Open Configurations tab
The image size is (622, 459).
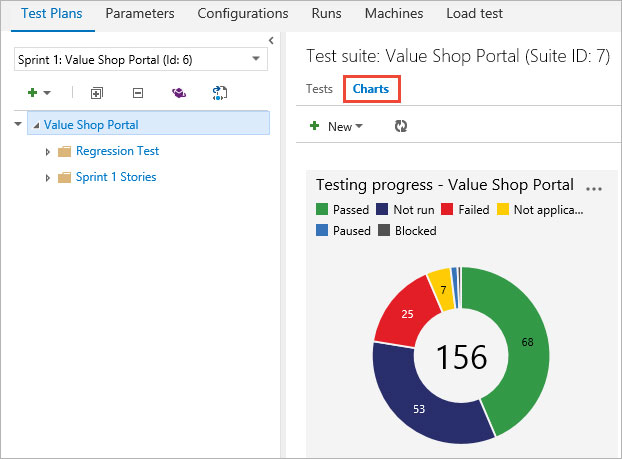(243, 13)
